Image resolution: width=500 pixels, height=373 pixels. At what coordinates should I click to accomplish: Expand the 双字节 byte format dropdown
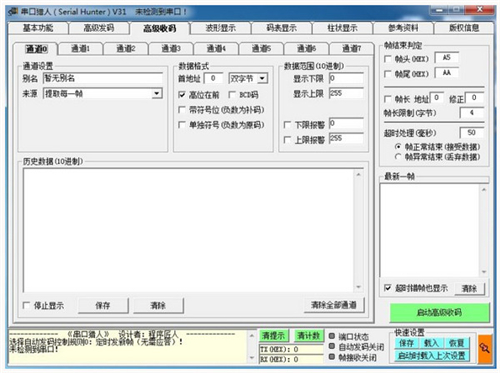262,79
